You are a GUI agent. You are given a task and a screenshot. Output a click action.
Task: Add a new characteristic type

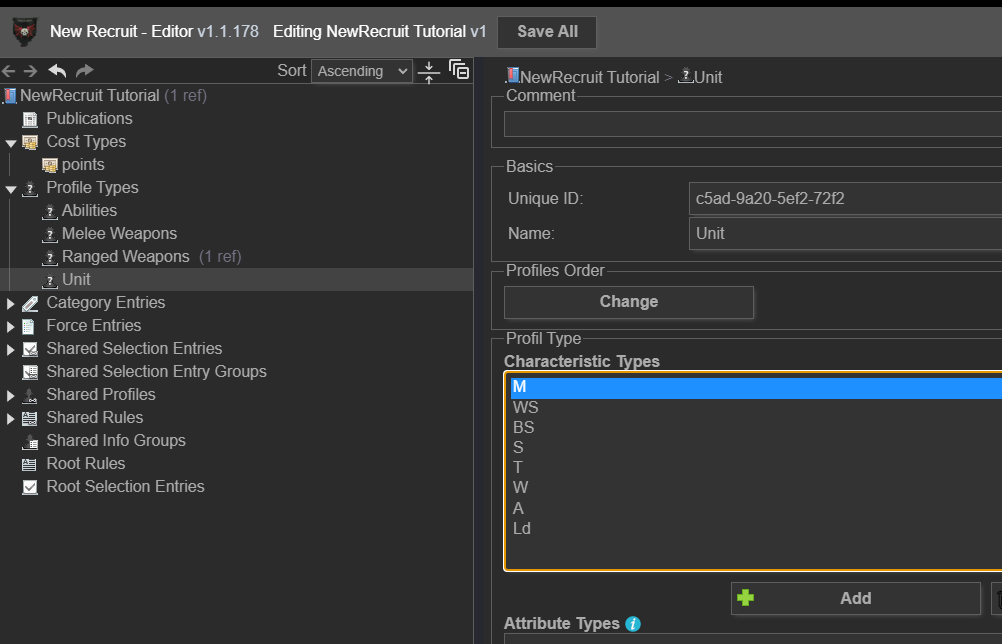[x=856, y=599]
